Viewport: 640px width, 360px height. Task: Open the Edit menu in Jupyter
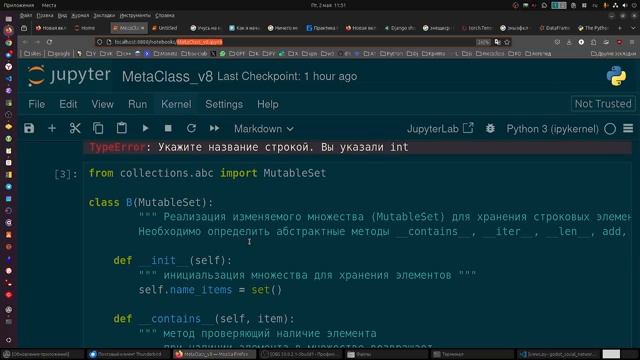point(68,104)
